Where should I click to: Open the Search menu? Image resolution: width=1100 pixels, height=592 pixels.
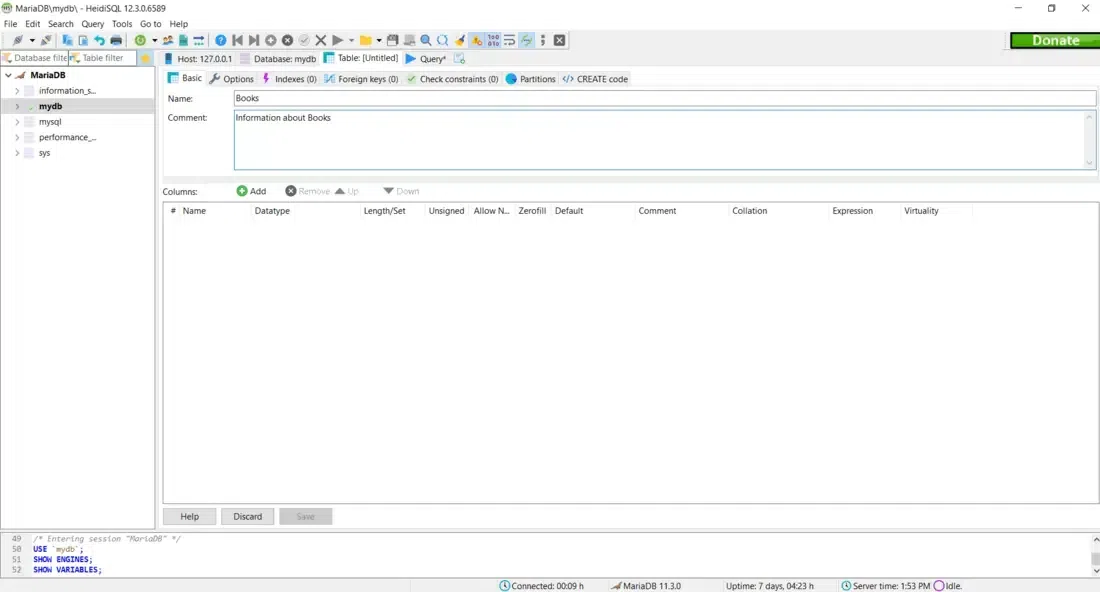tap(60, 24)
